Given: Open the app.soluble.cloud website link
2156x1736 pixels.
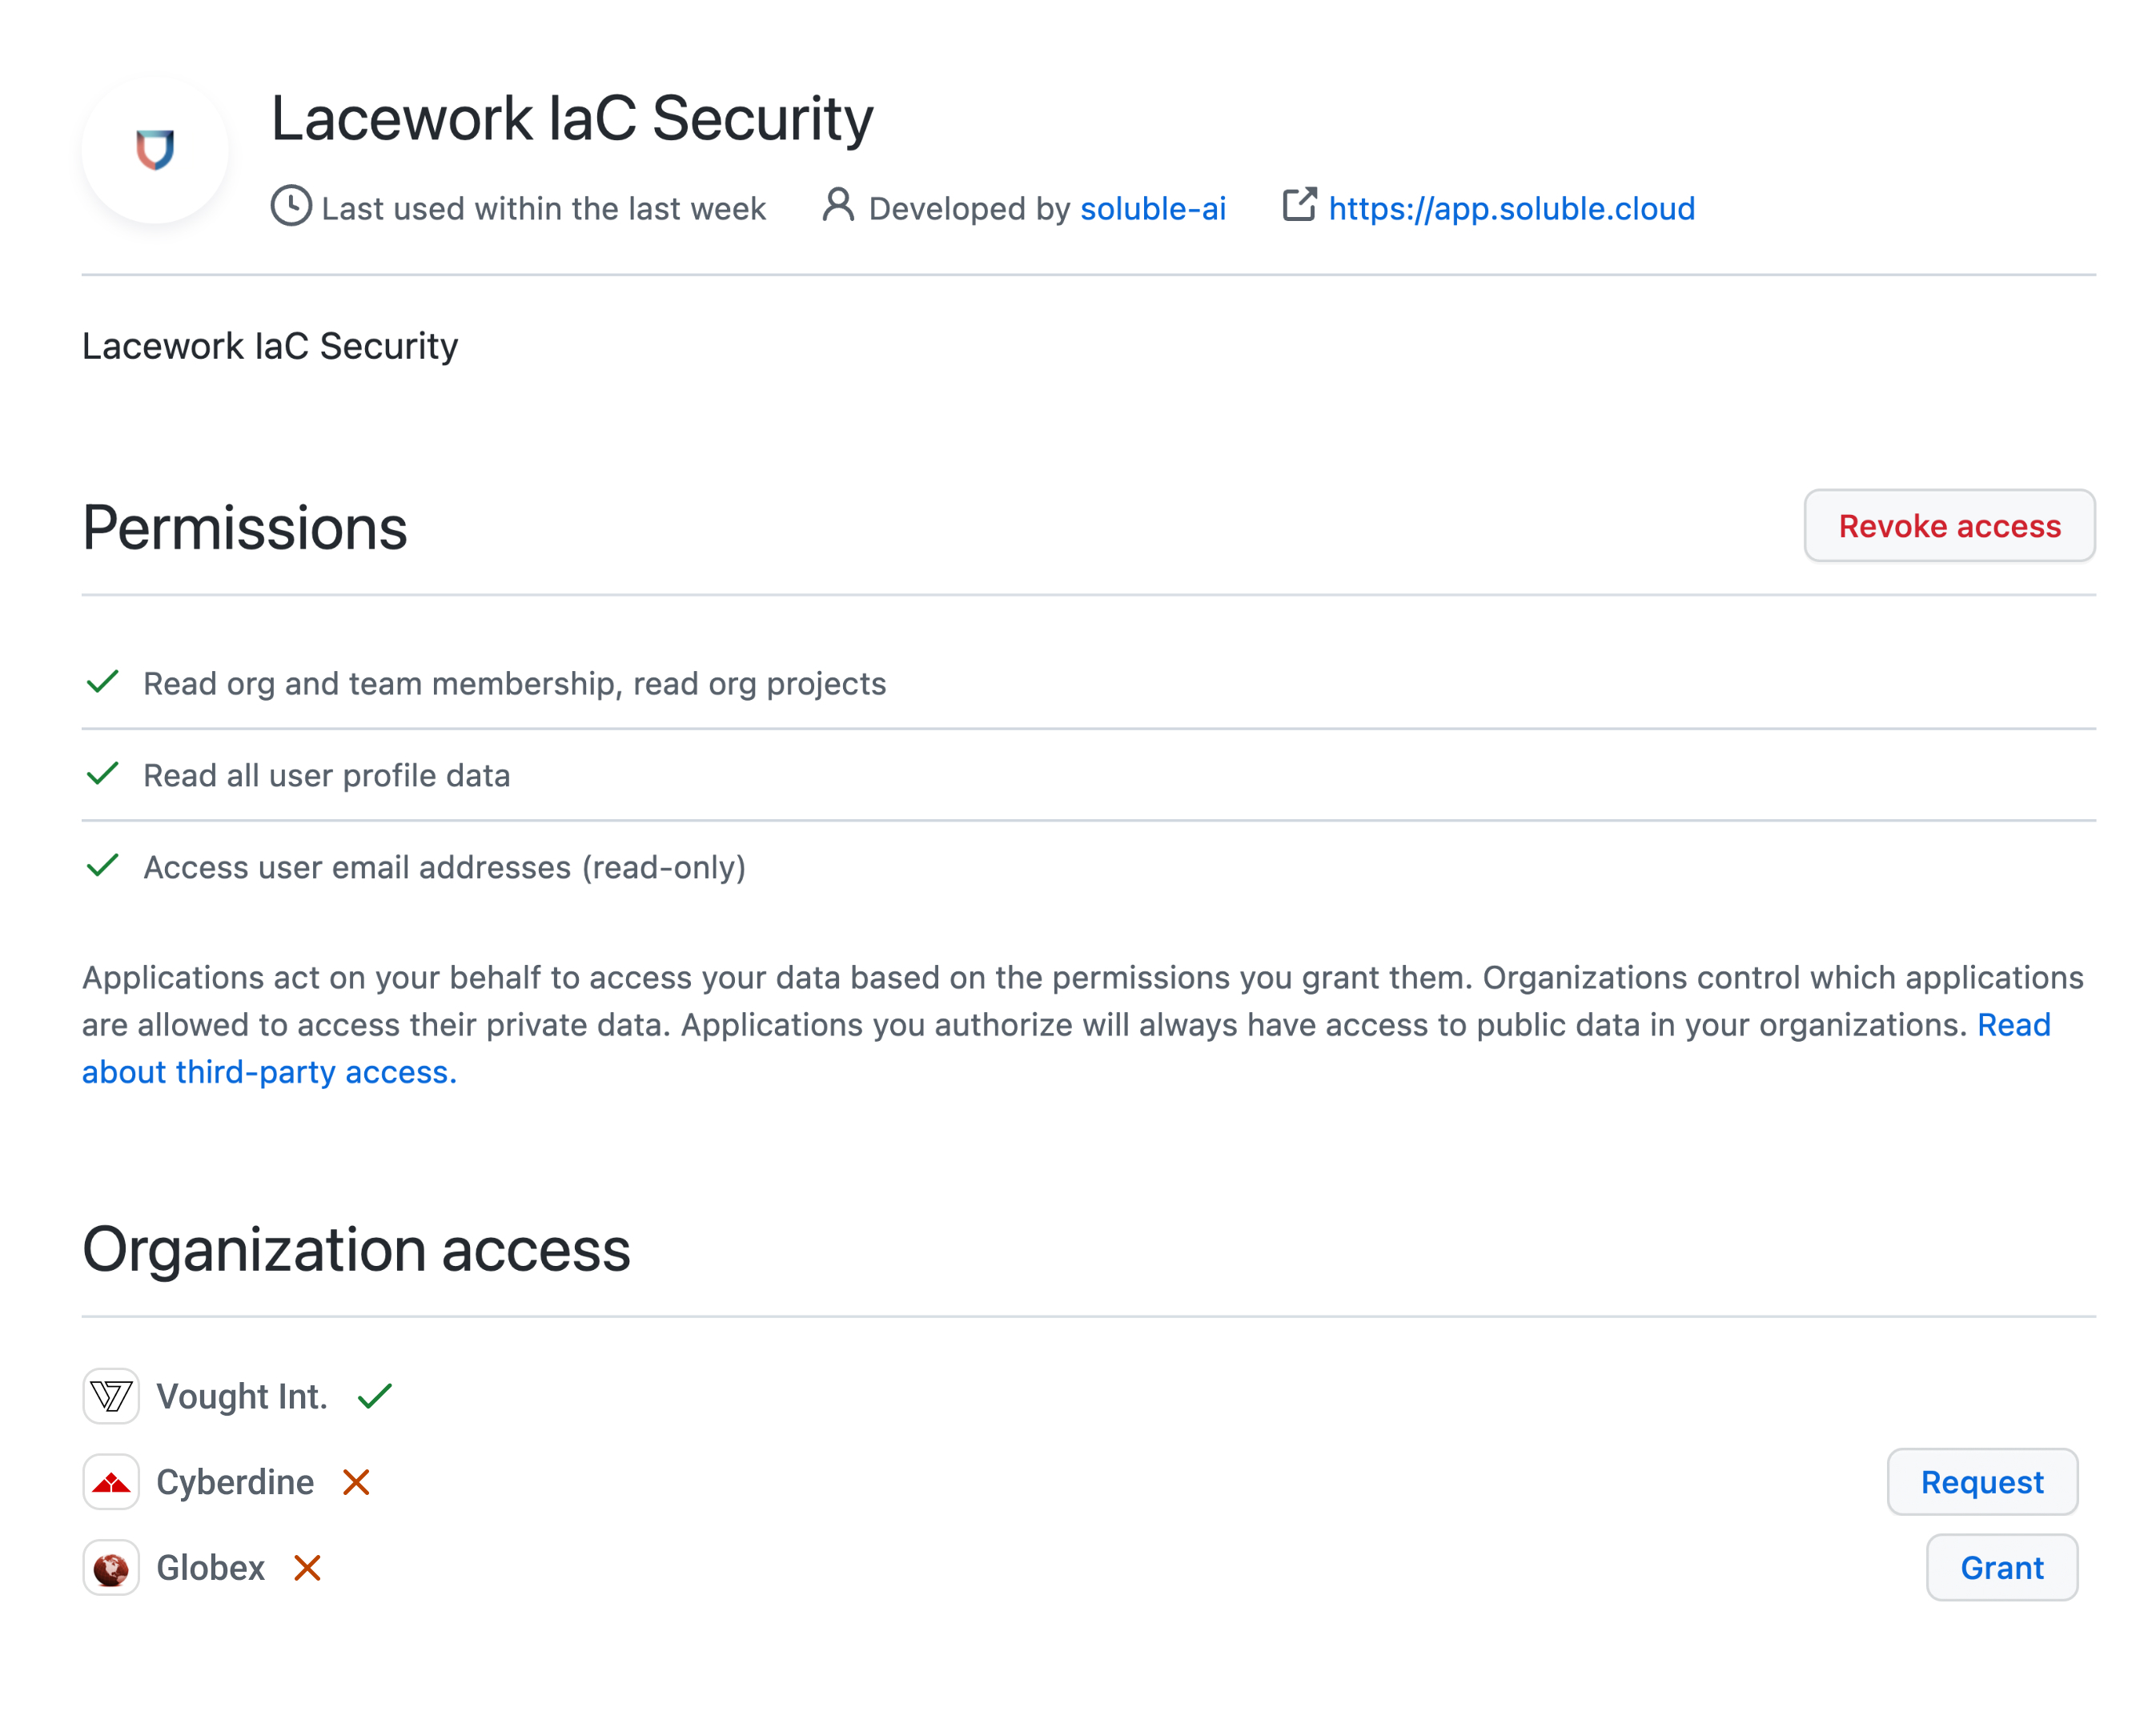Looking at the screenshot, I should coord(1511,208).
